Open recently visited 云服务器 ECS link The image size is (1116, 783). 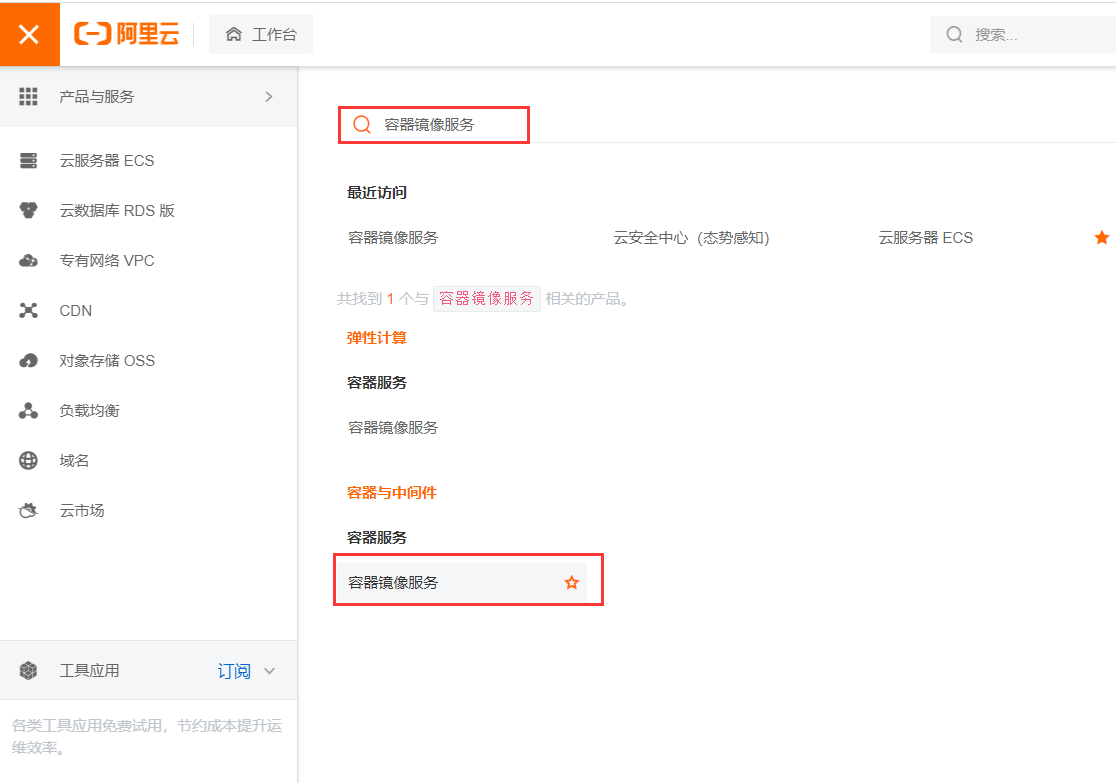(926, 238)
